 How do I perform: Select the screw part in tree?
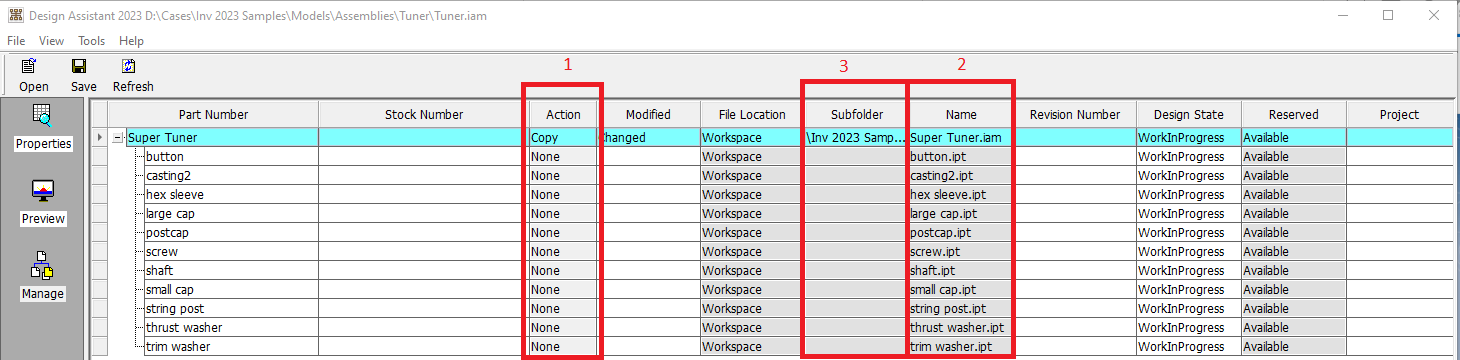click(x=162, y=252)
